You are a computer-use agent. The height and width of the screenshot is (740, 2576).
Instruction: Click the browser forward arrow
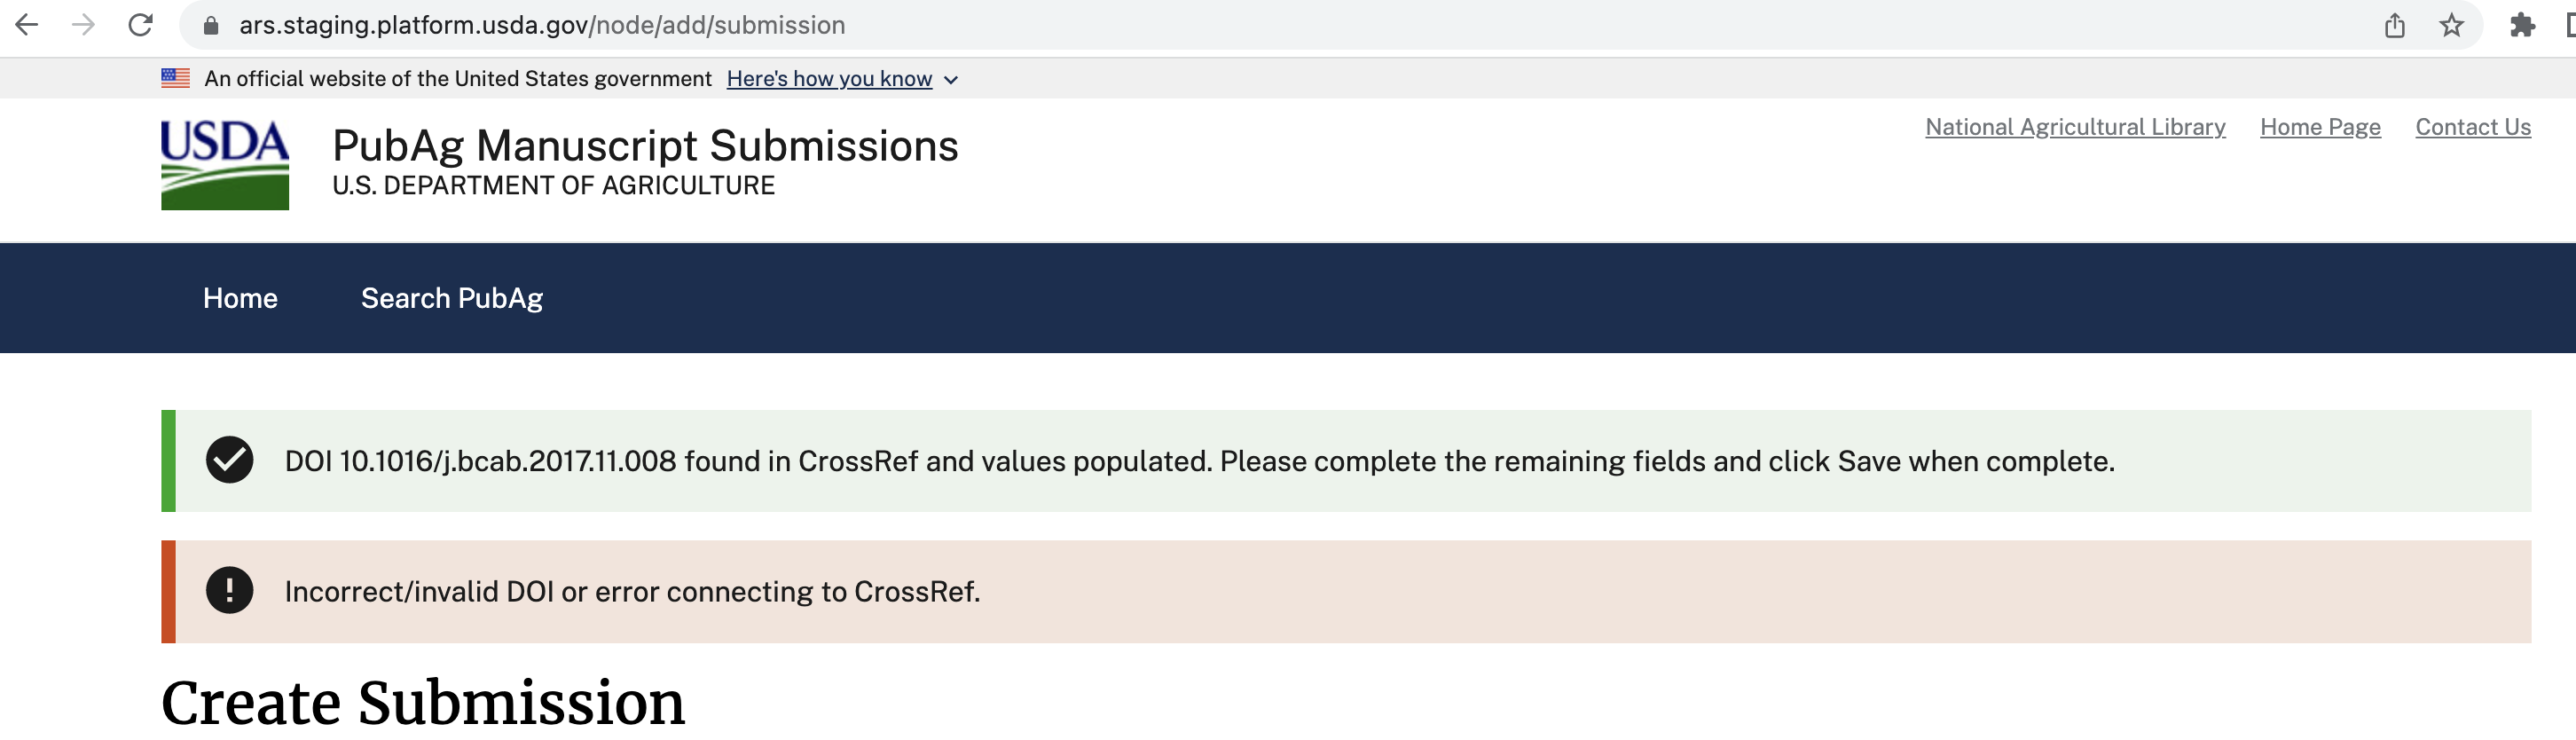[84, 25]
